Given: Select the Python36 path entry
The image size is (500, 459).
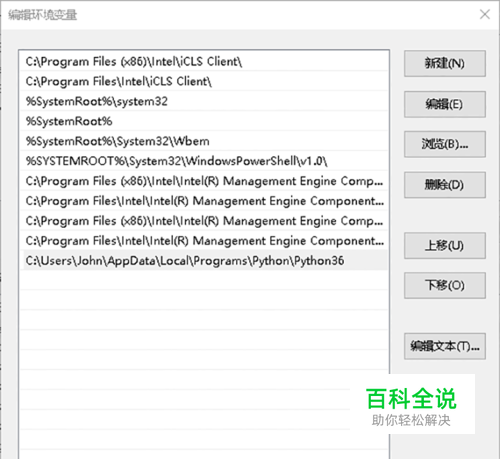Looking at the screenshot, I should pos(204,261).
